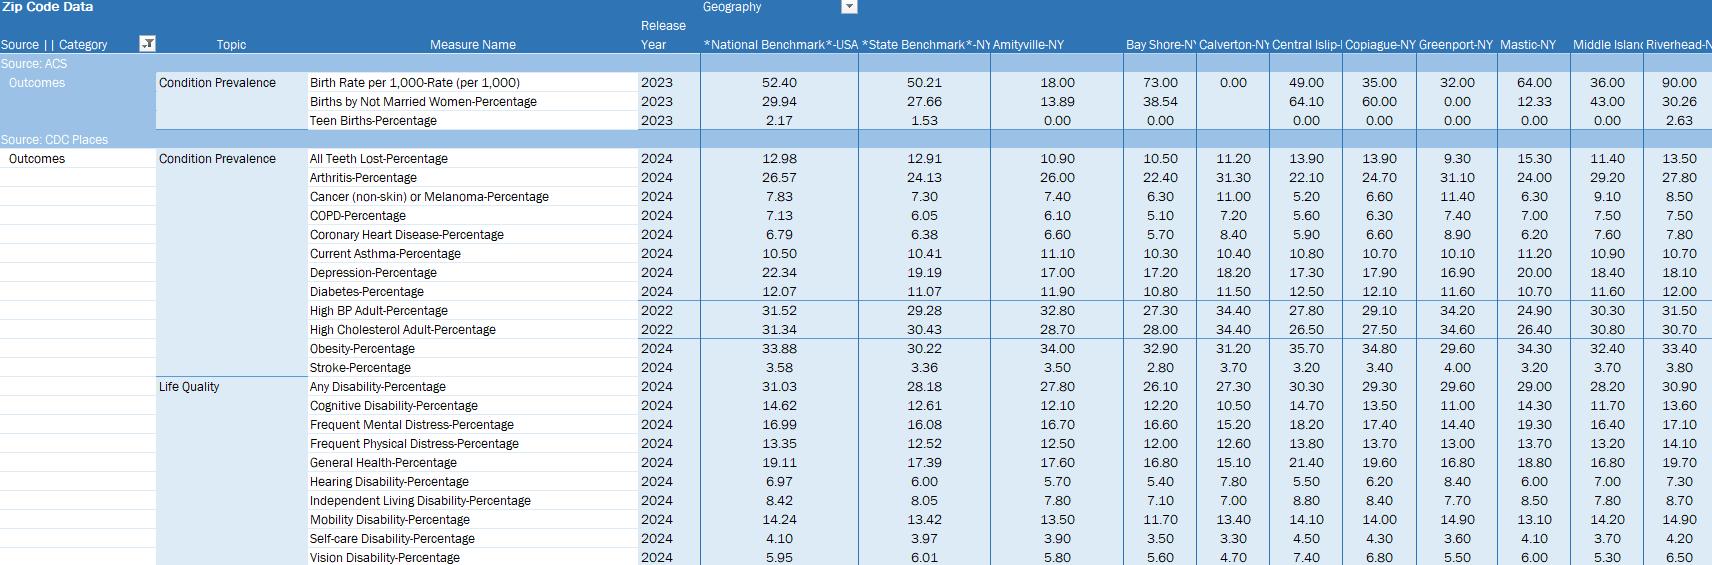Click the 'General Health-Percentage' measure

383,463
